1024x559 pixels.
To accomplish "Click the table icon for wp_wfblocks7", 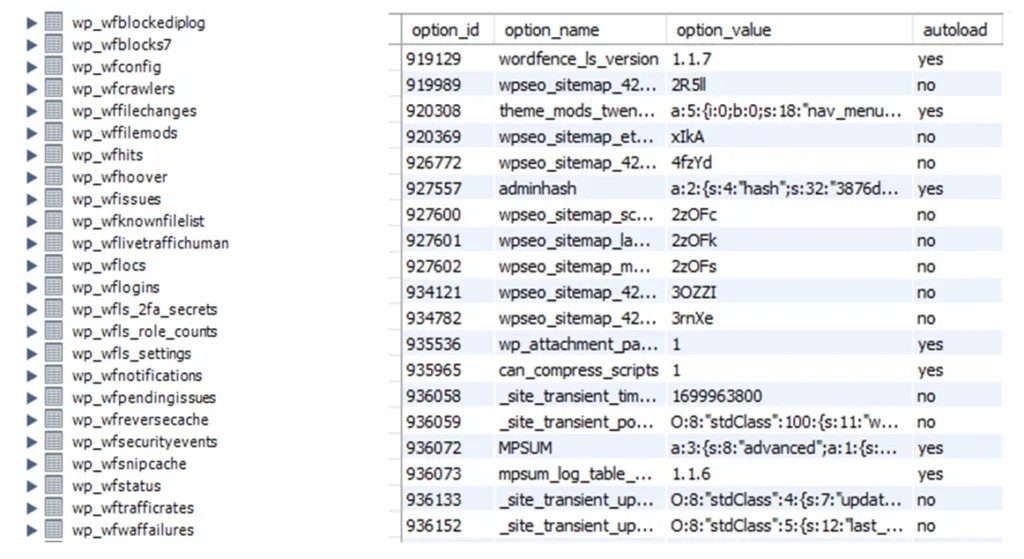I will point(54,44).
